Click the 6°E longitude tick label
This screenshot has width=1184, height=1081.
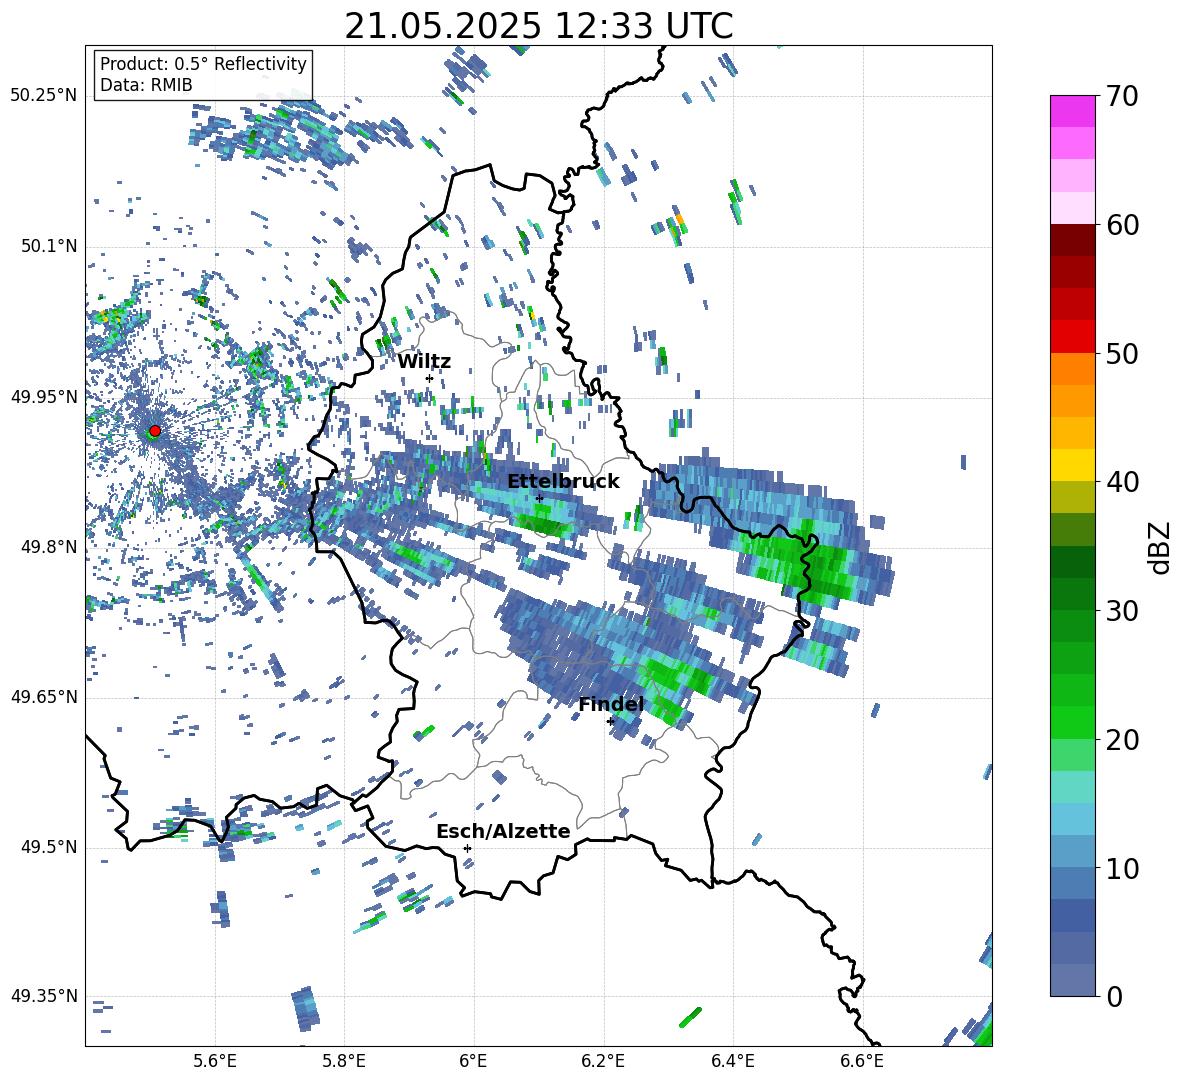(473, 1061)
